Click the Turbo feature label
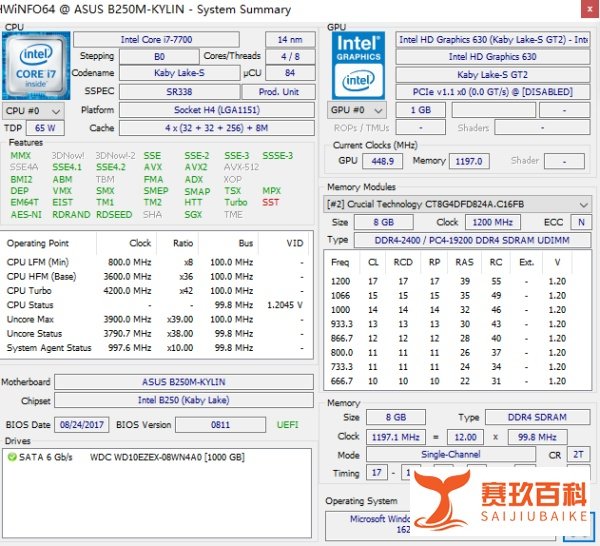The width and height of the screenshot is (600, 546). (236, 202)
